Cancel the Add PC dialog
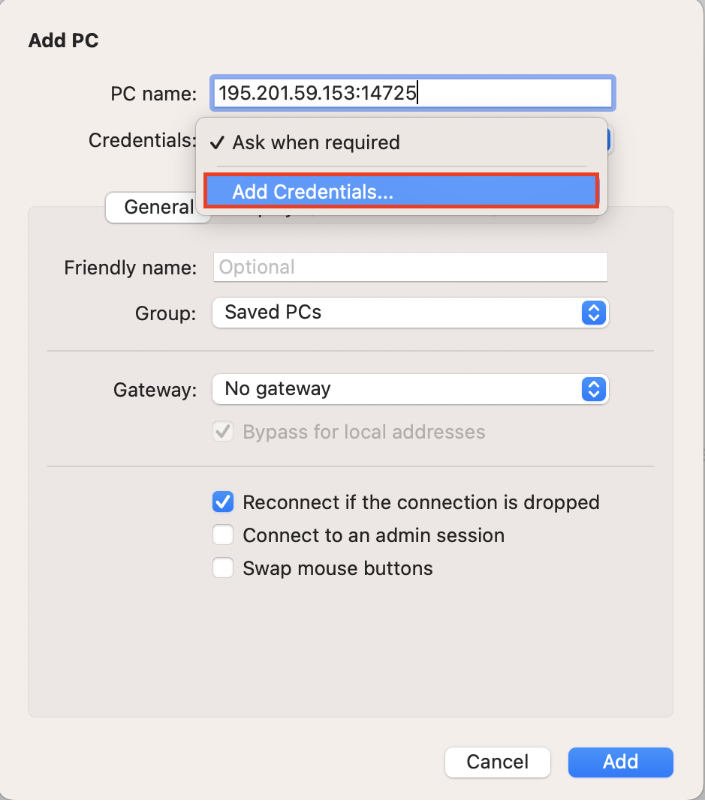The height and width of the screenshot is (801, 705). [x=497, y=762]
